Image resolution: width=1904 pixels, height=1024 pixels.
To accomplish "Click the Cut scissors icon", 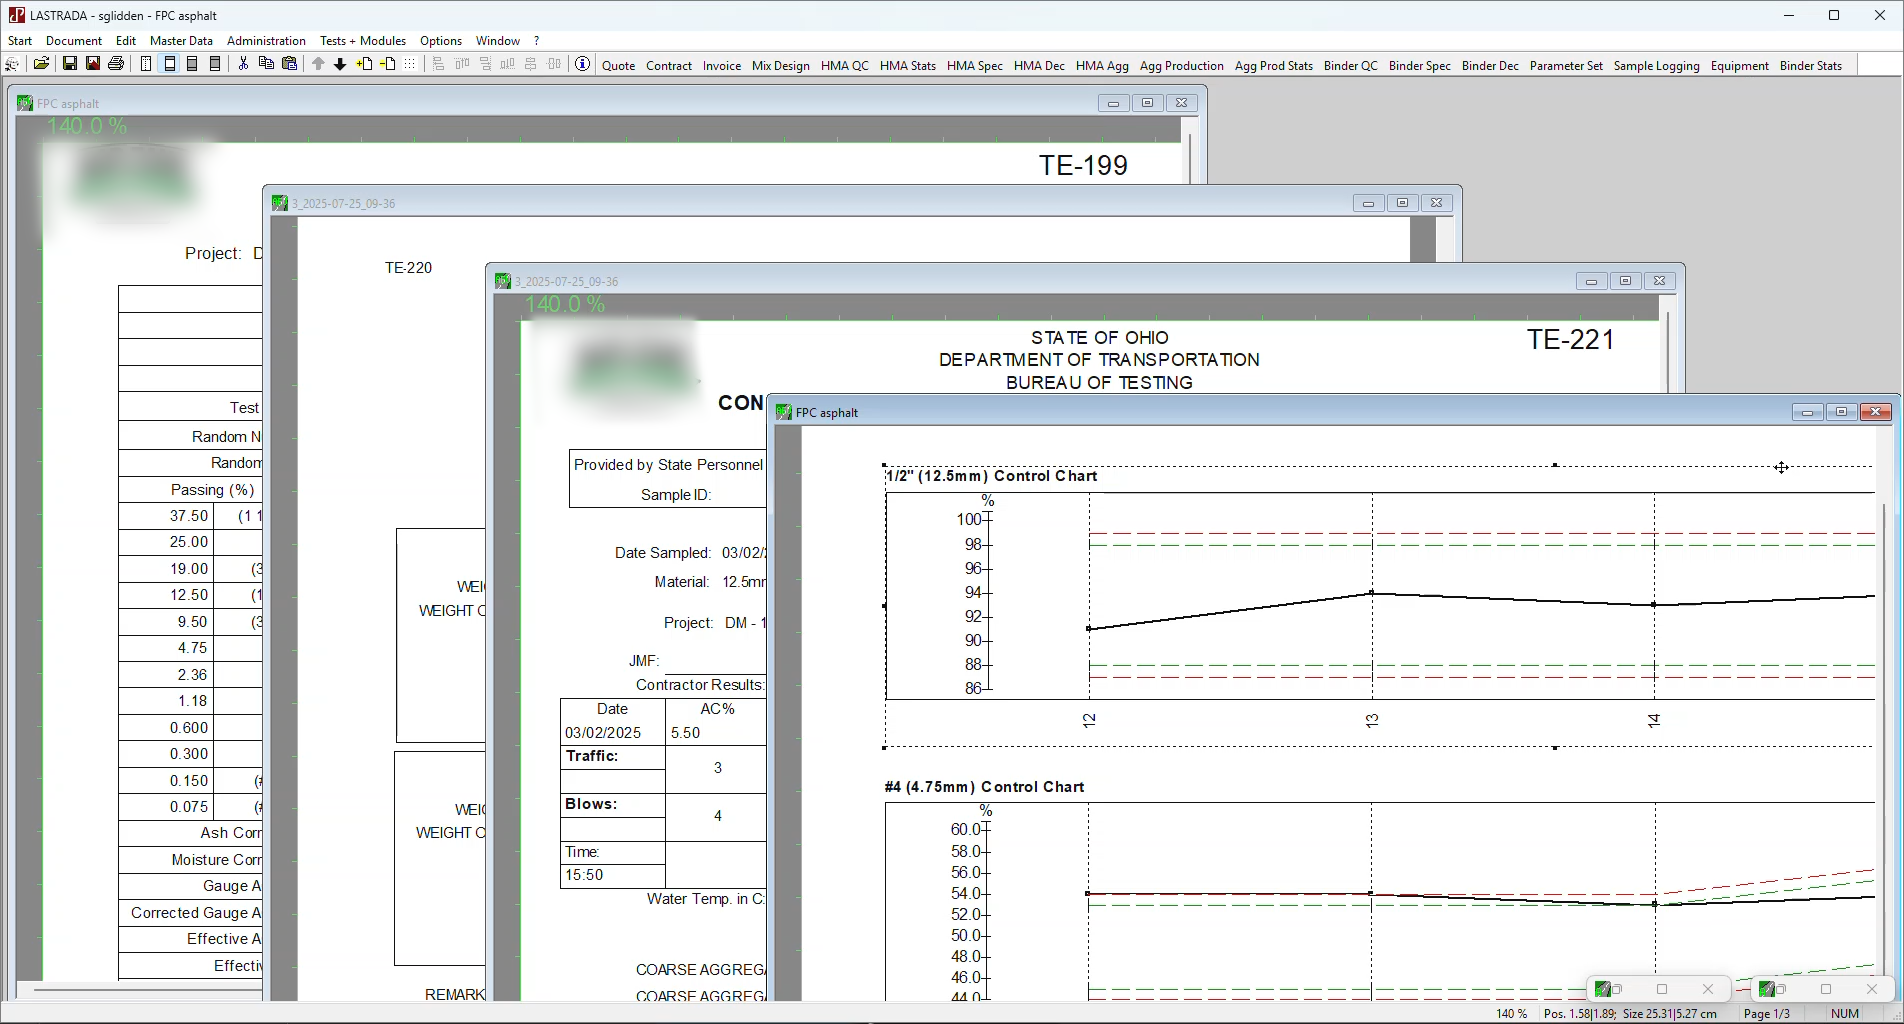I will [x=243, y=64].
